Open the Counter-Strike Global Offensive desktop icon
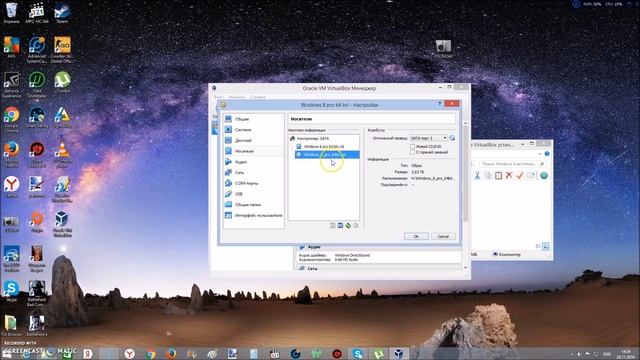 coord(62,49)
